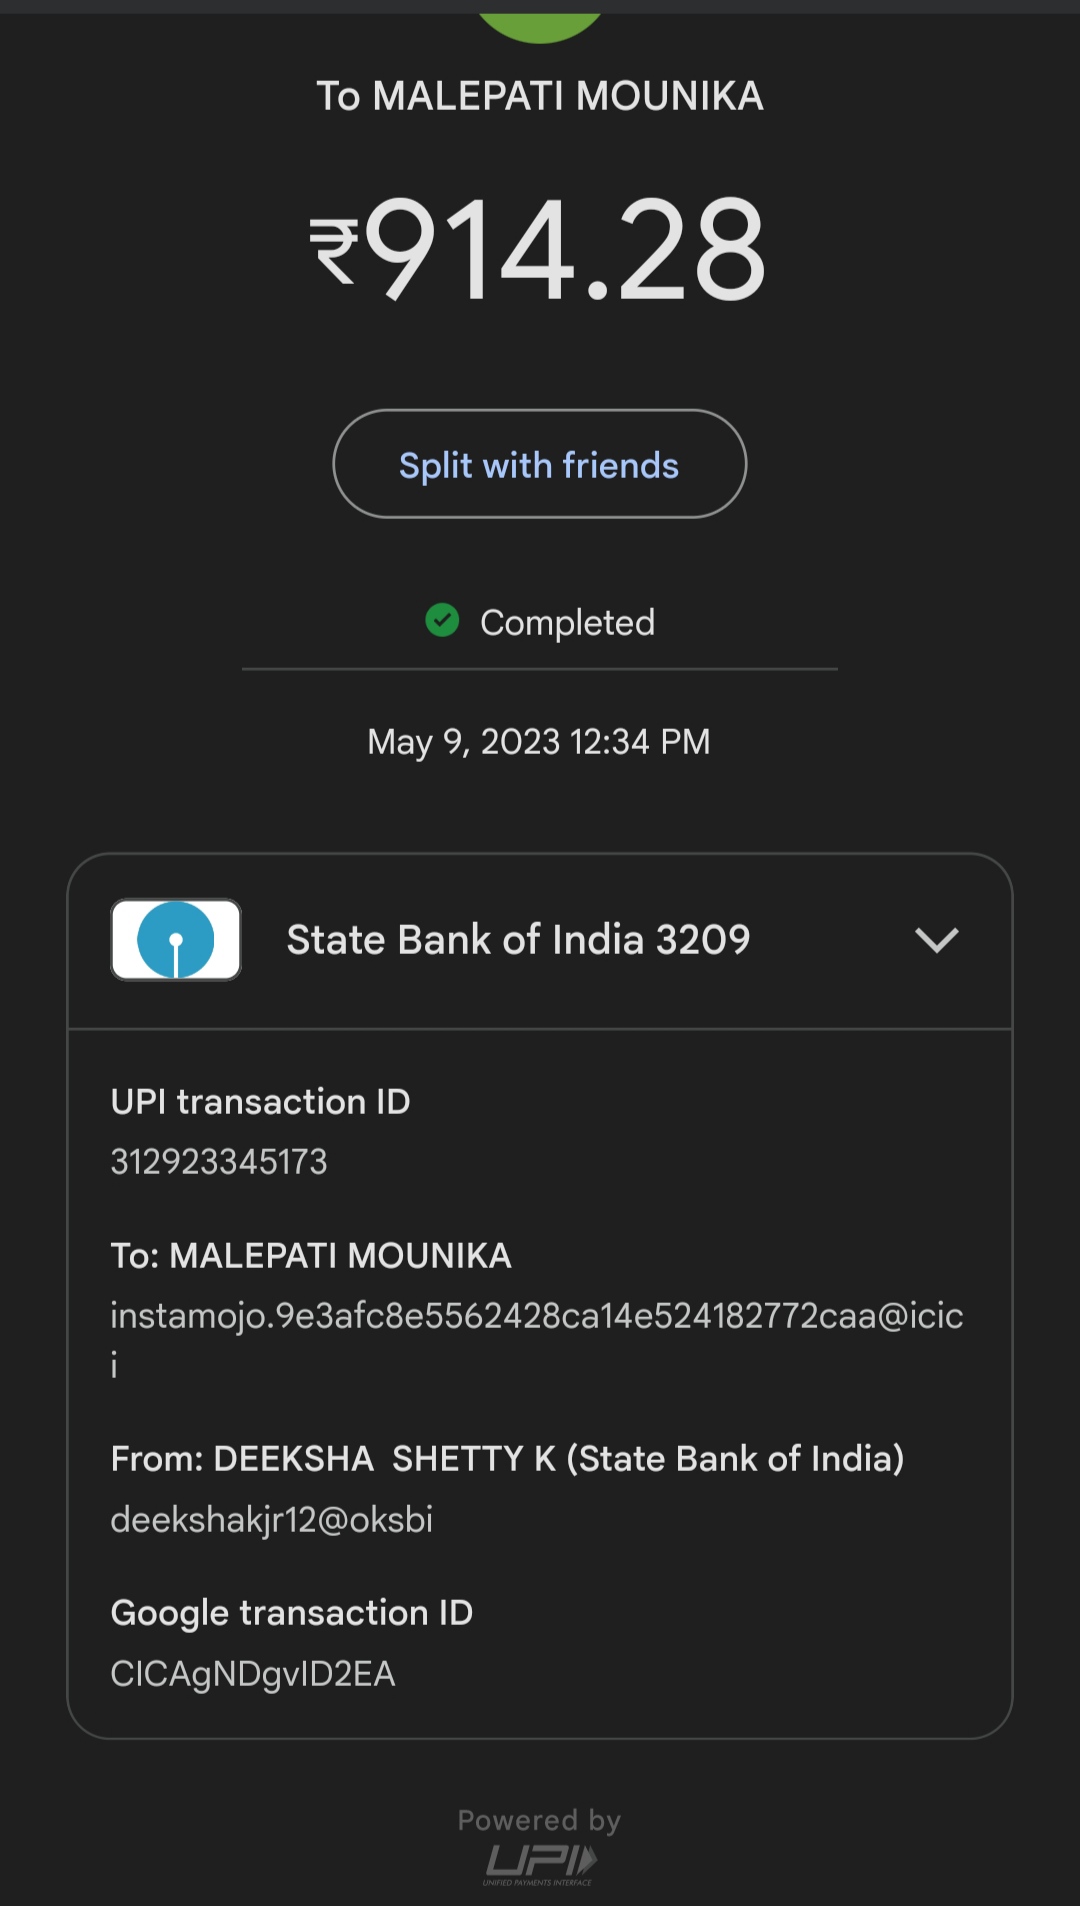Click the Completed status text
1080x1906 pixels.
[567, 623]
